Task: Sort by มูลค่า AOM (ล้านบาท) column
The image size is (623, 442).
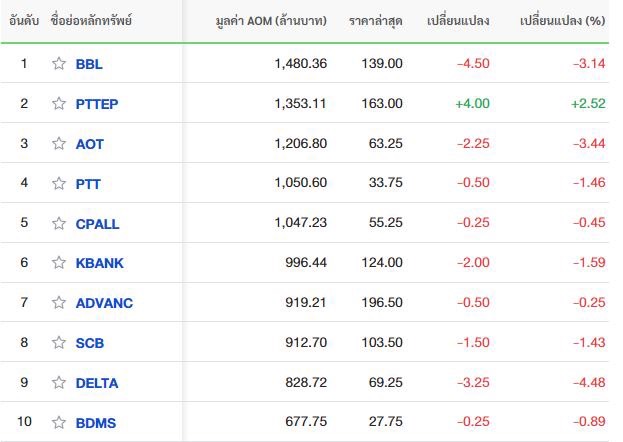Action: pyautogui.click(x=271, y=21)
